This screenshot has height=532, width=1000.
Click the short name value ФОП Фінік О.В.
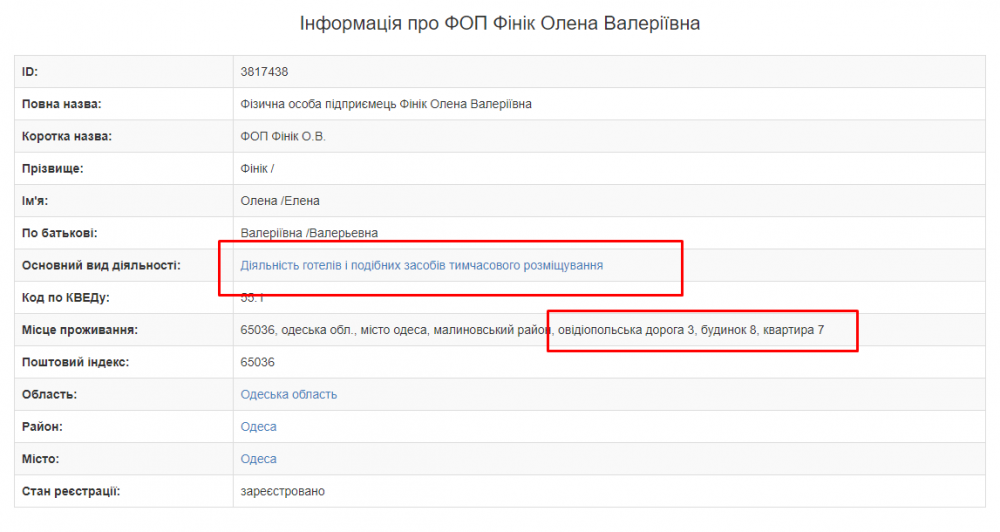pyautogui.click(x=283, y=136)
